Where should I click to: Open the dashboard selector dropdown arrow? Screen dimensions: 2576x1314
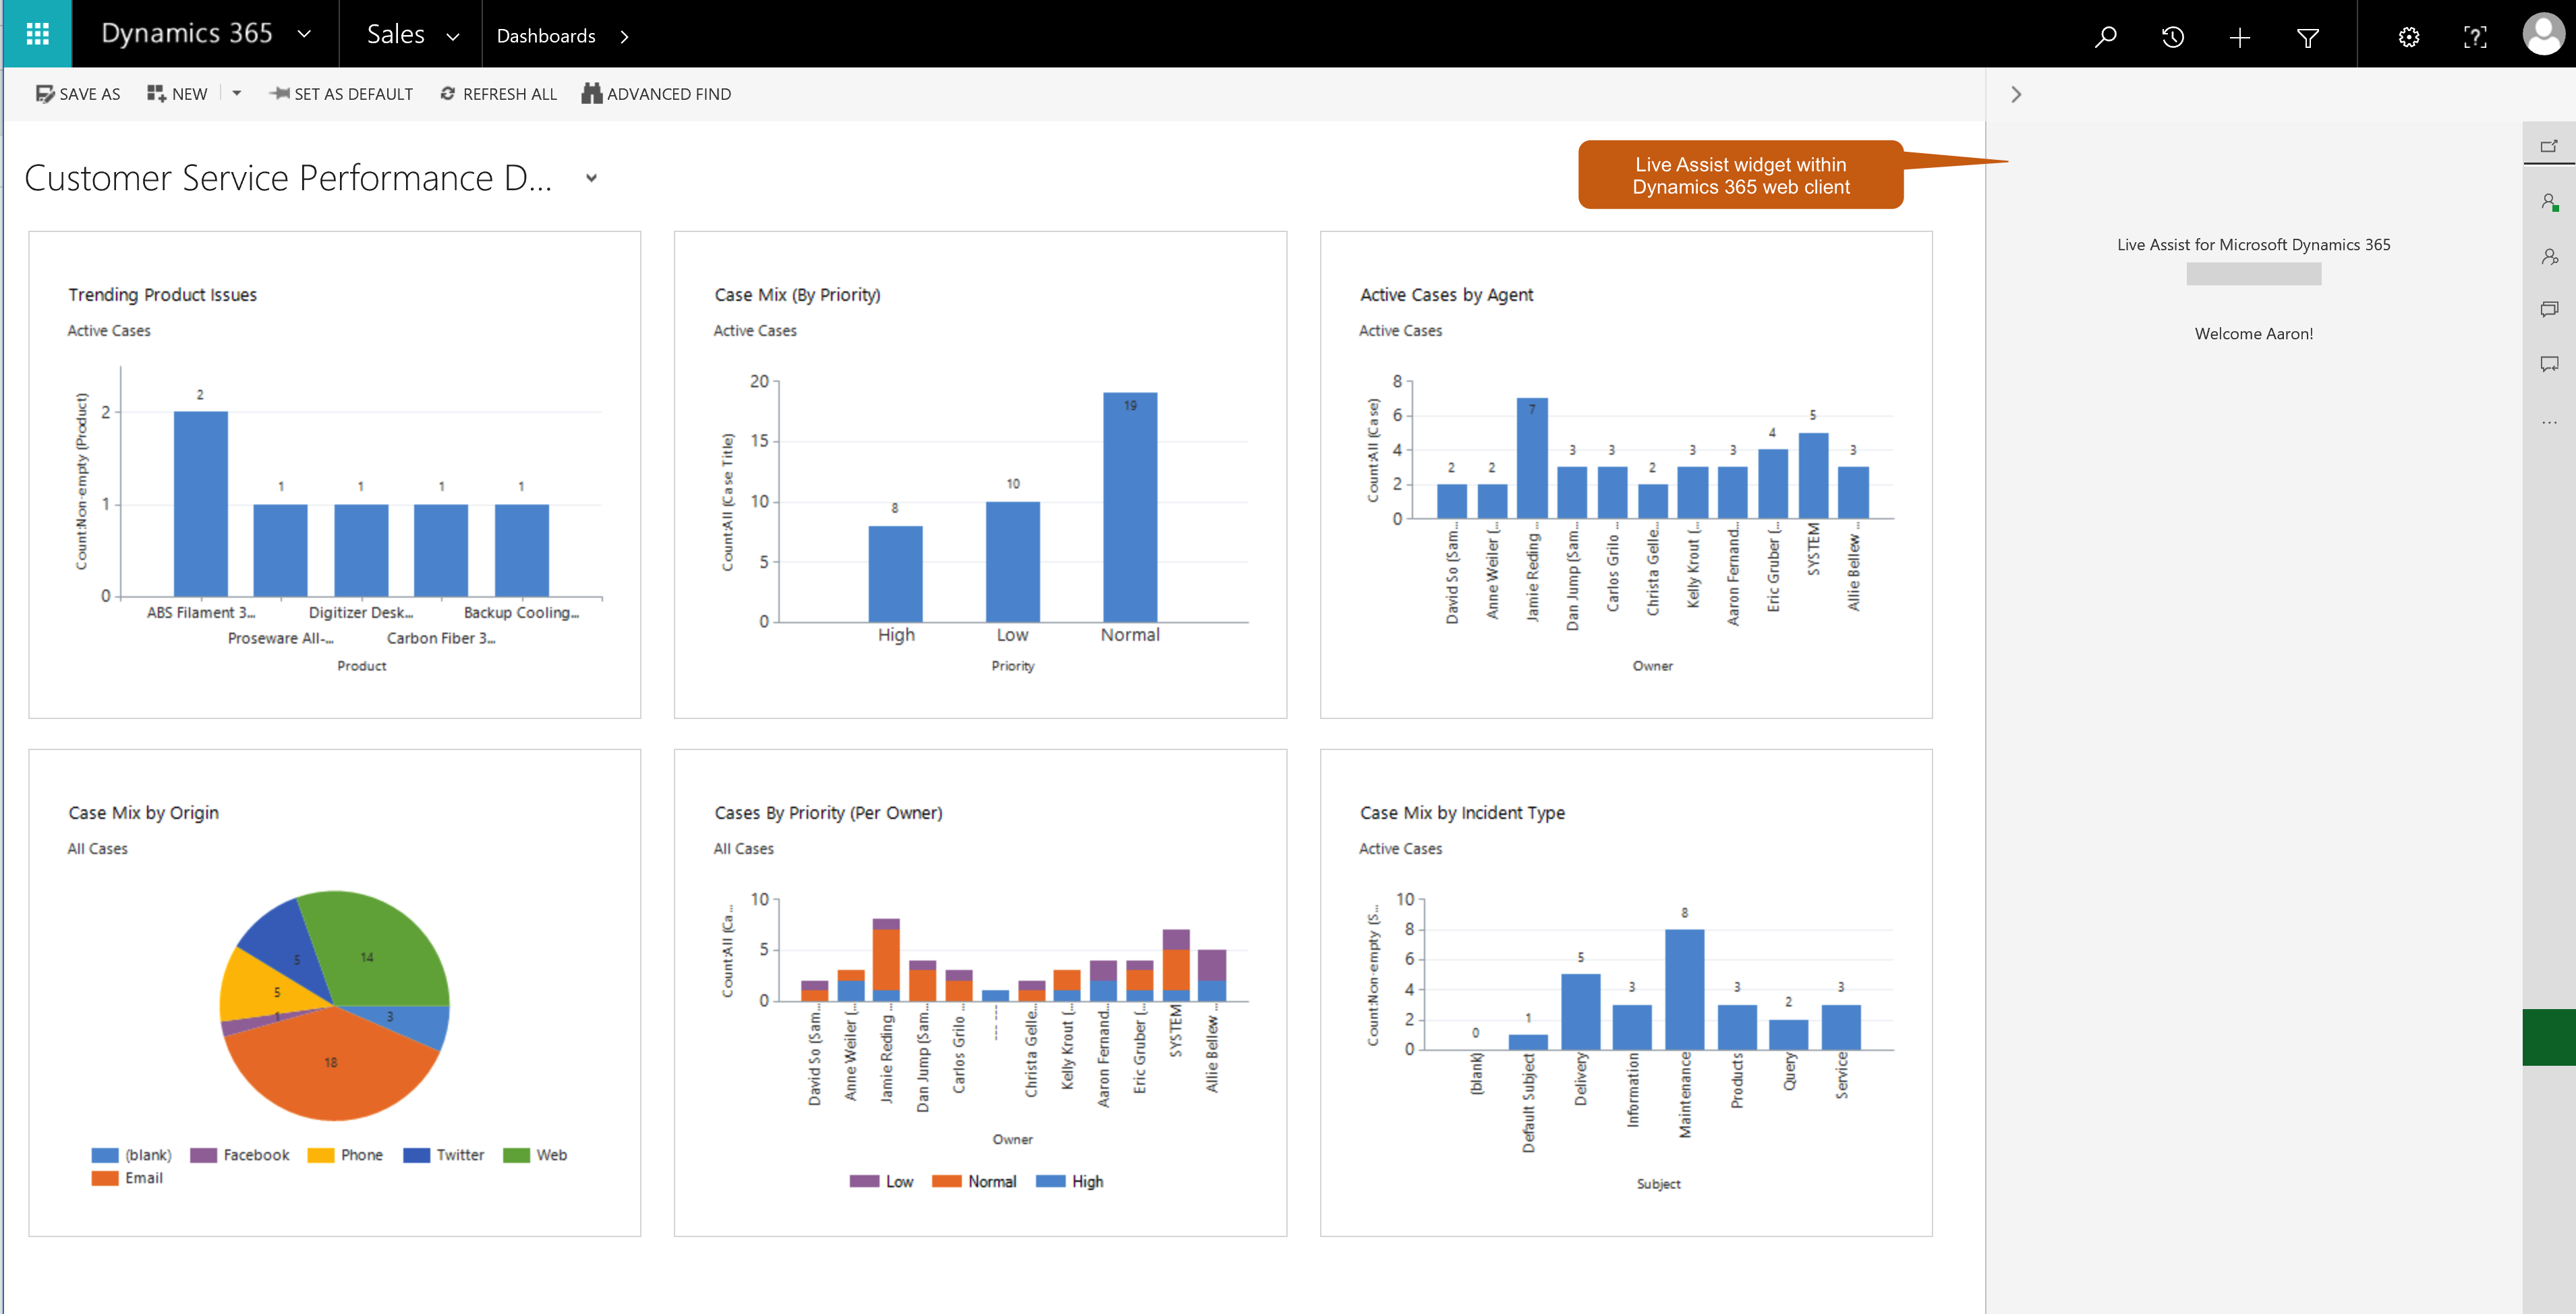(591, 178)
